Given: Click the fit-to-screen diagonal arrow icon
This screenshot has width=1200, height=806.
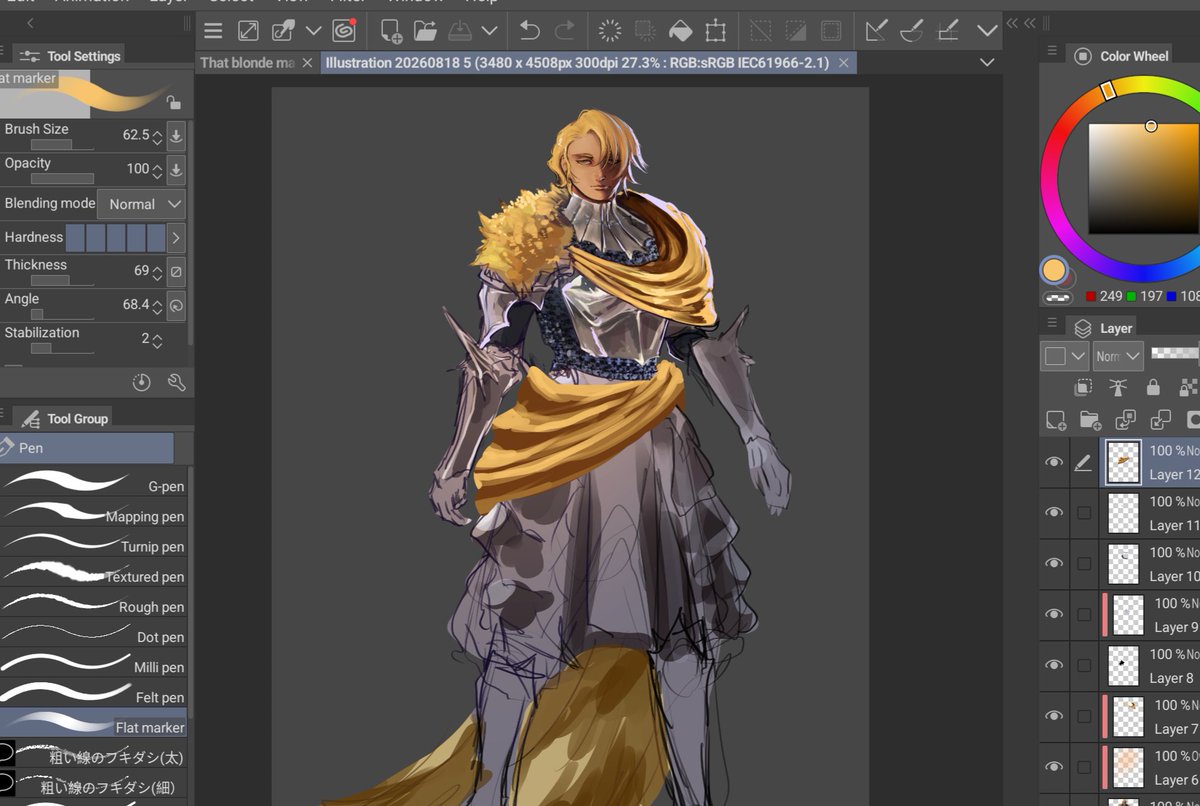Looking at the screenshot, I should pyautogui.click(x=249, y=31).
